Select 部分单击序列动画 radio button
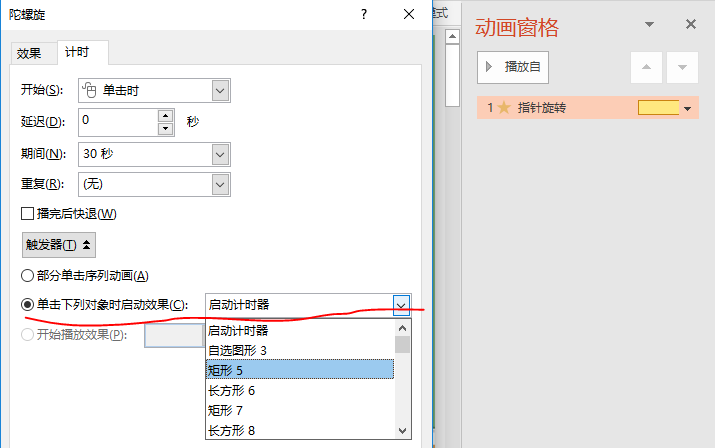 [x=27, y=276]
